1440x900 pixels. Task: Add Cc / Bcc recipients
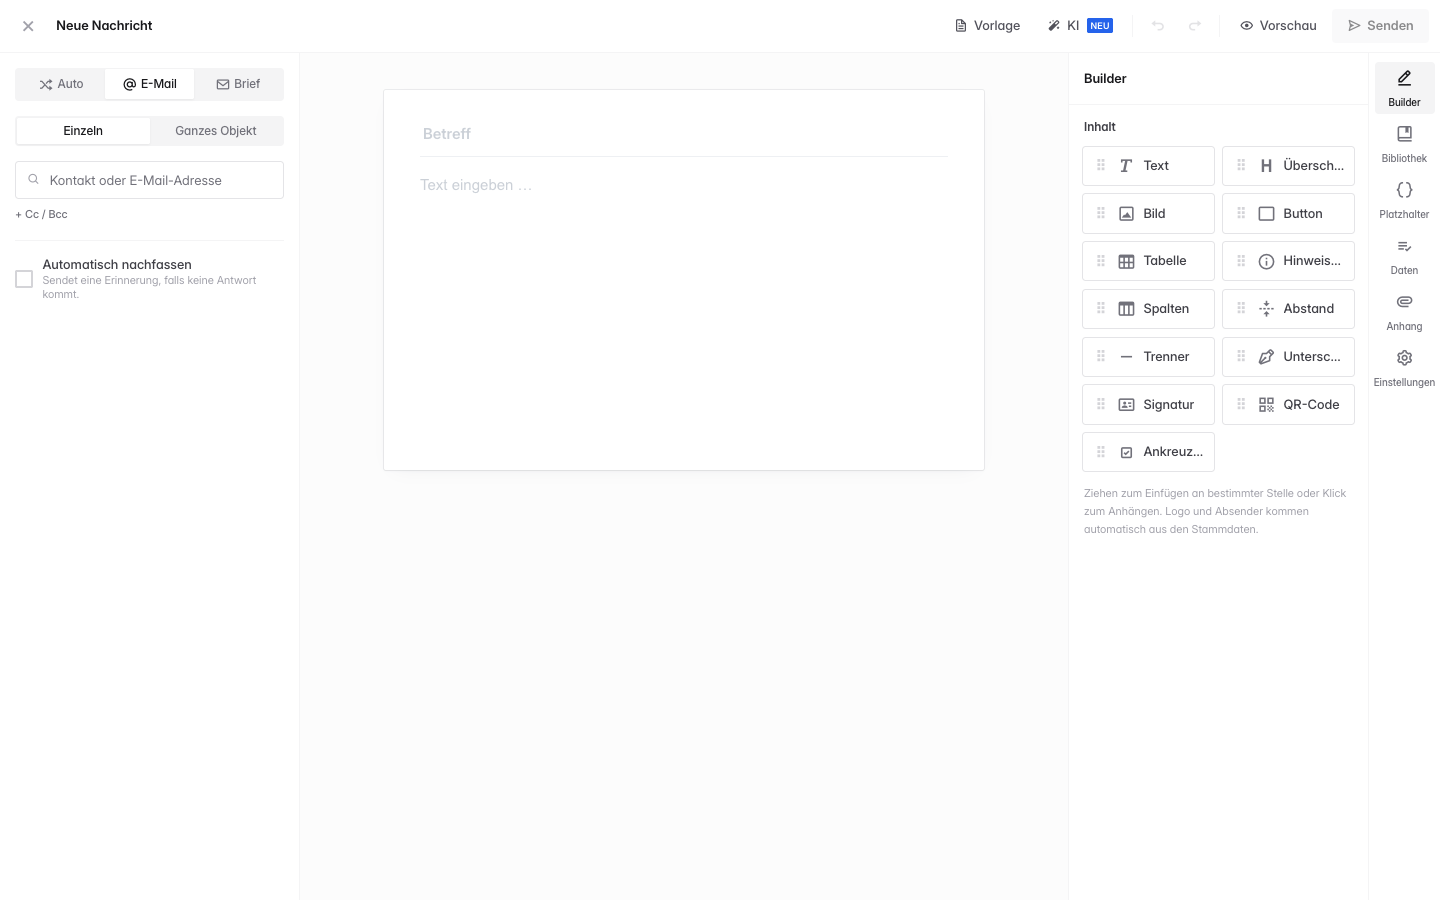point(41,214)
